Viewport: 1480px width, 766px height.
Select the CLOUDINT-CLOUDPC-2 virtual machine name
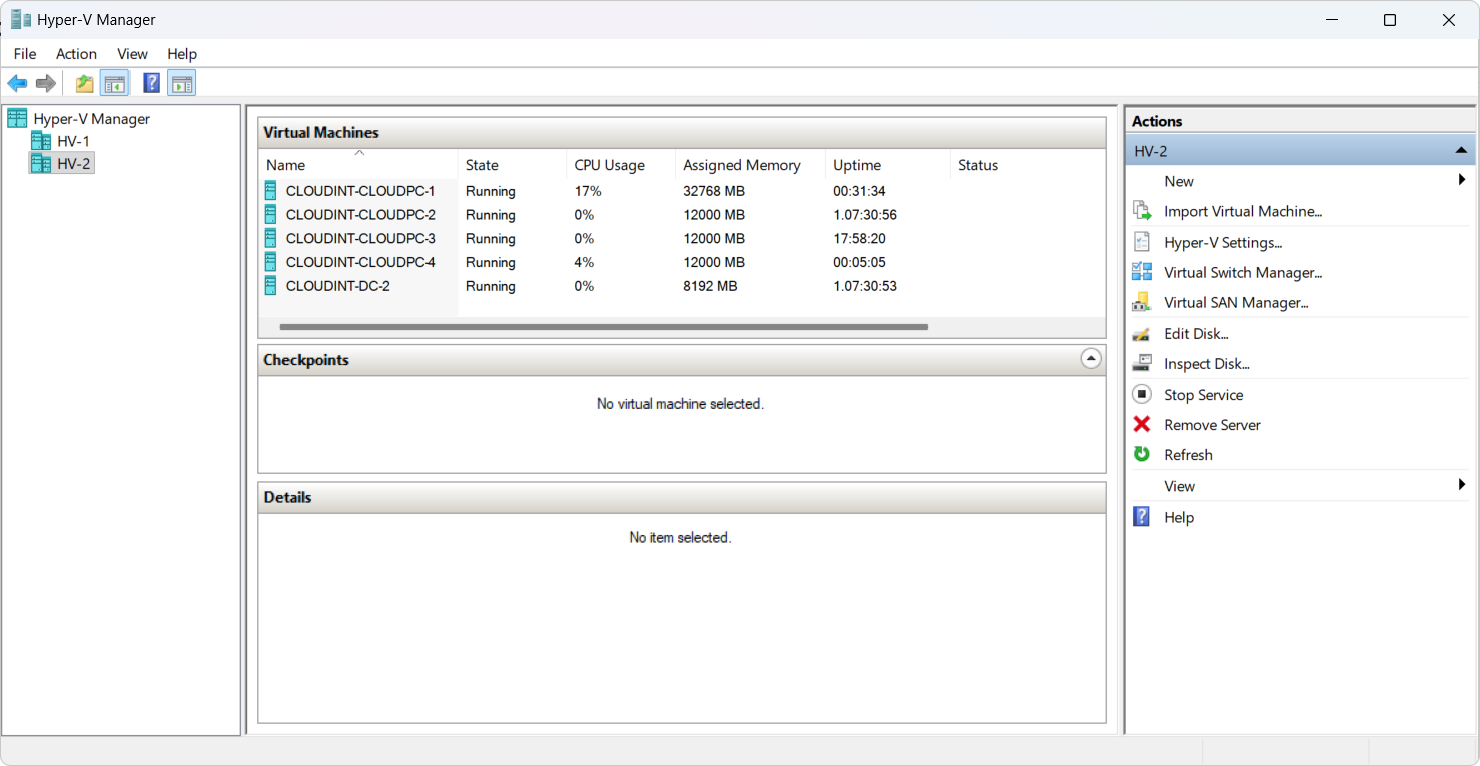(x=361, y=214)
